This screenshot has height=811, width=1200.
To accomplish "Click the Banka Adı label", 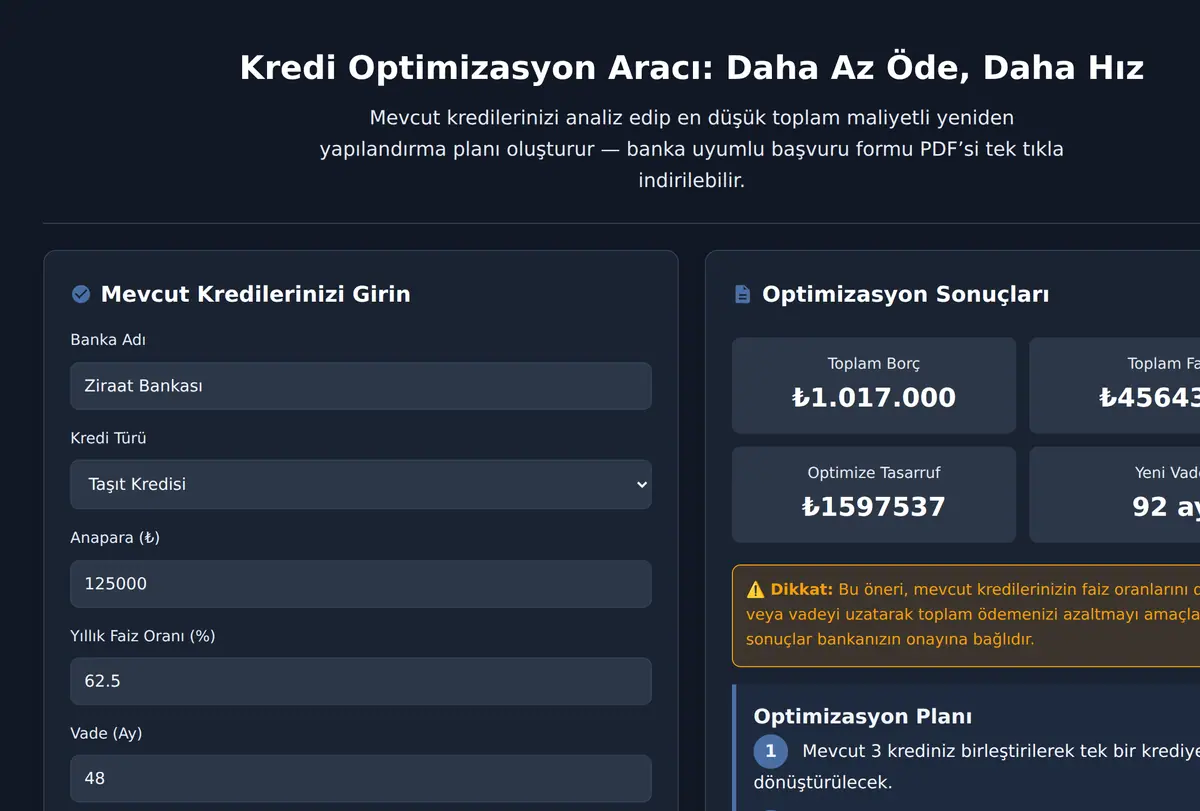I will point(108,340).
